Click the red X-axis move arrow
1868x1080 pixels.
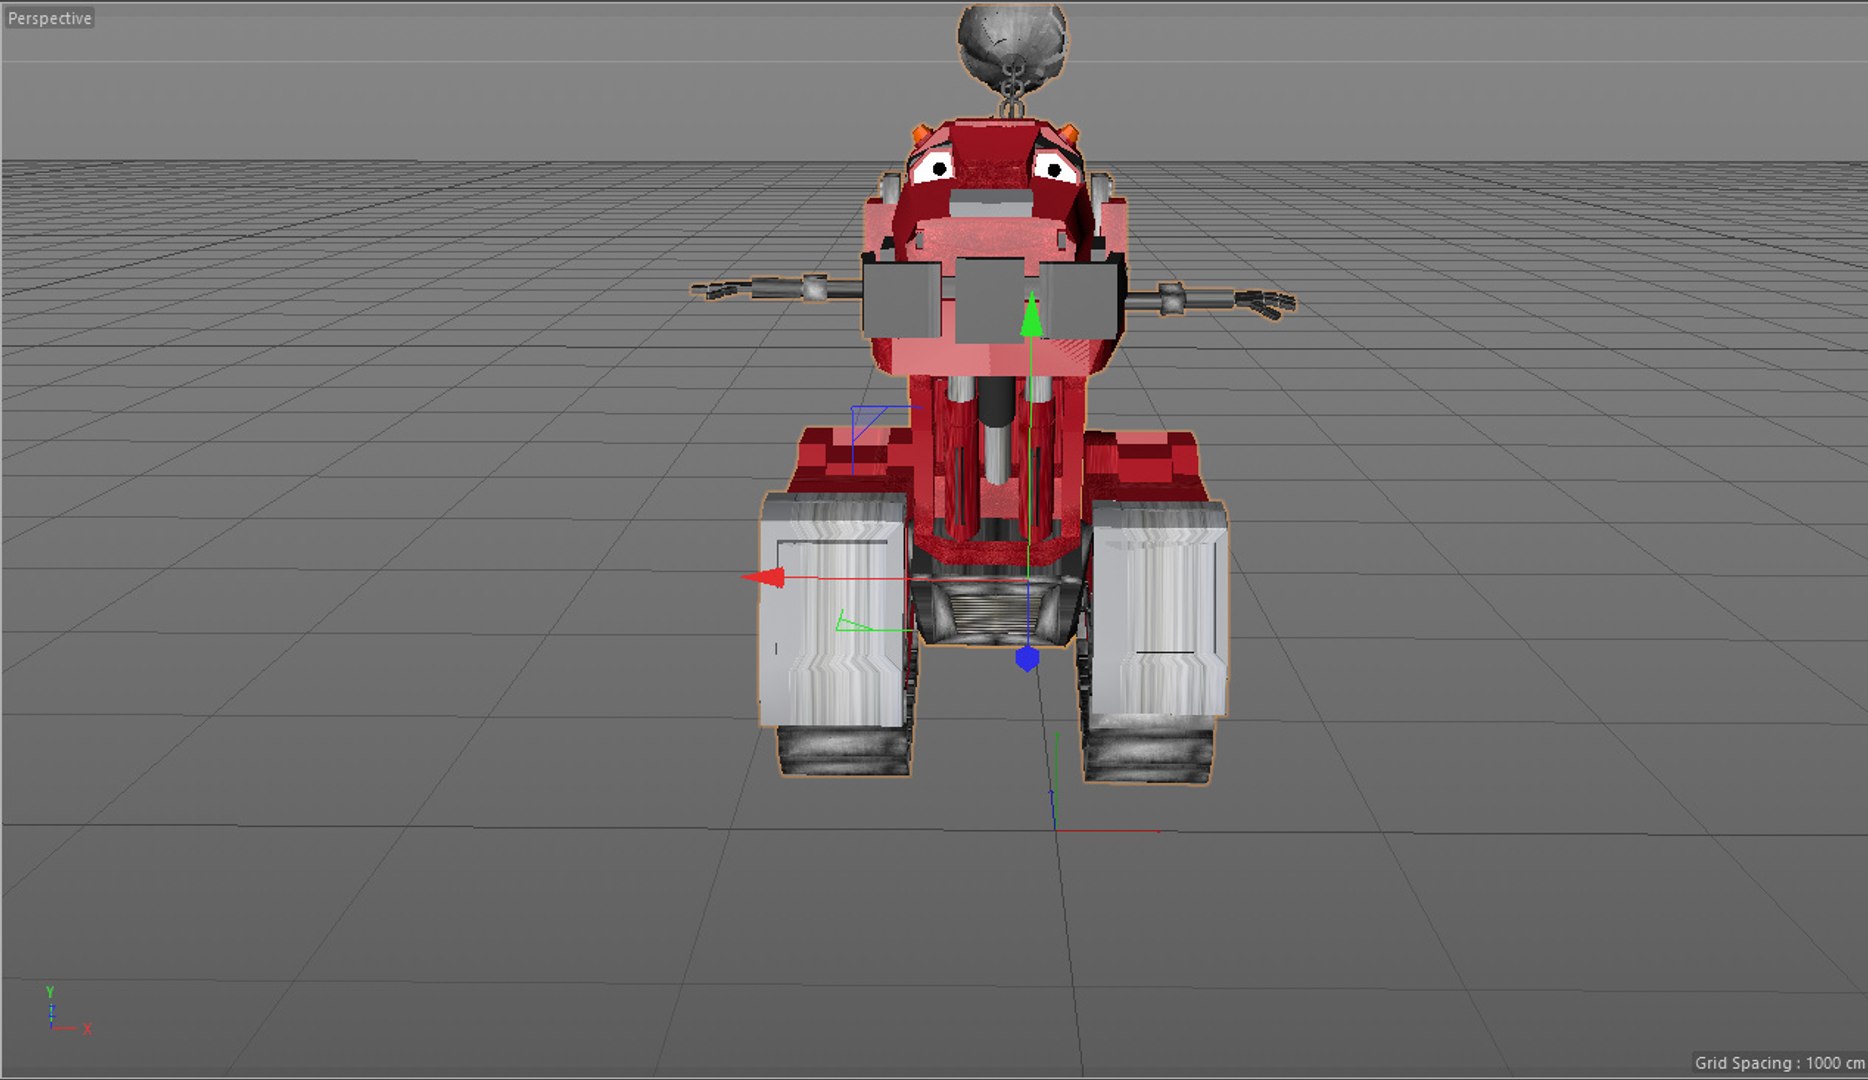[x=764, y=577]
